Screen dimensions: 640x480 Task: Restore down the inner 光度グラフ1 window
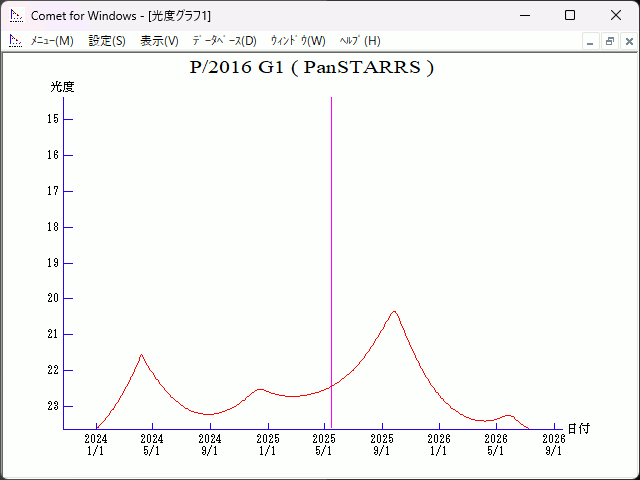[x=610, y=41]
